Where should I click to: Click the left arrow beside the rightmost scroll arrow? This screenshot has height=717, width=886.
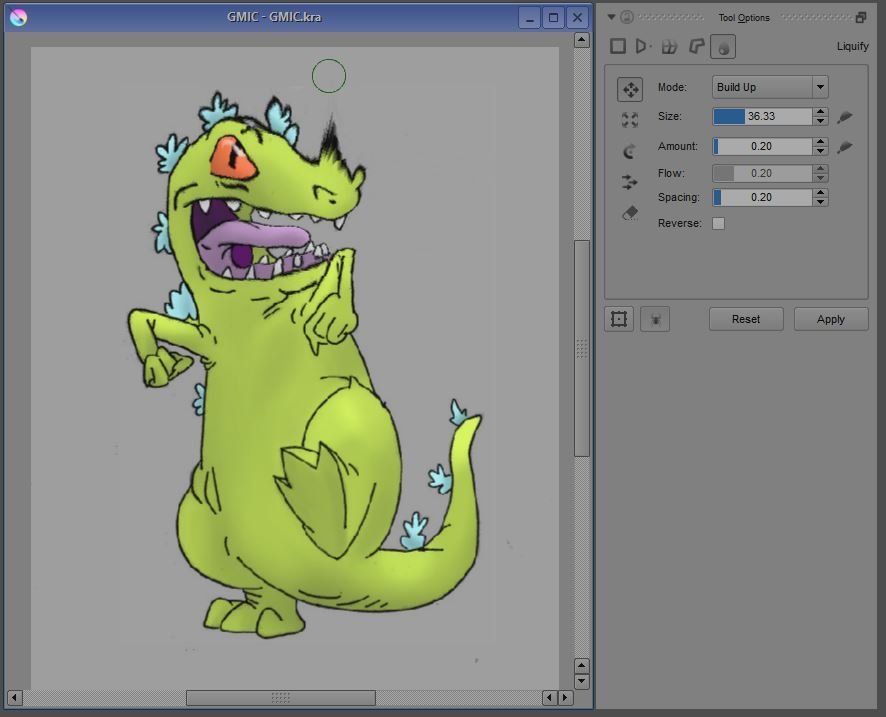550,698
